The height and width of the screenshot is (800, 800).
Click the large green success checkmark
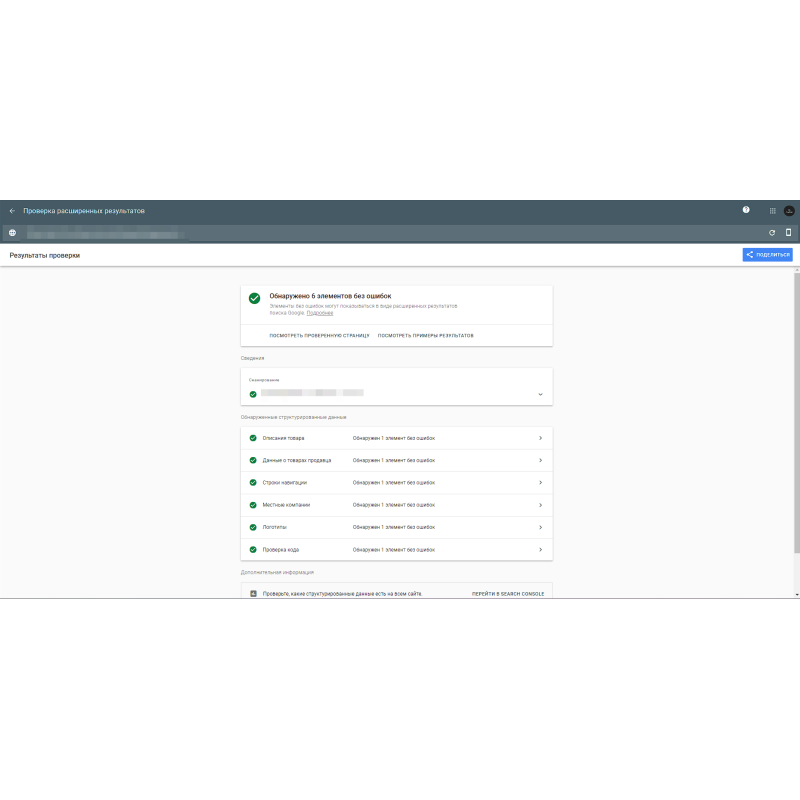(x=255, y=298)
